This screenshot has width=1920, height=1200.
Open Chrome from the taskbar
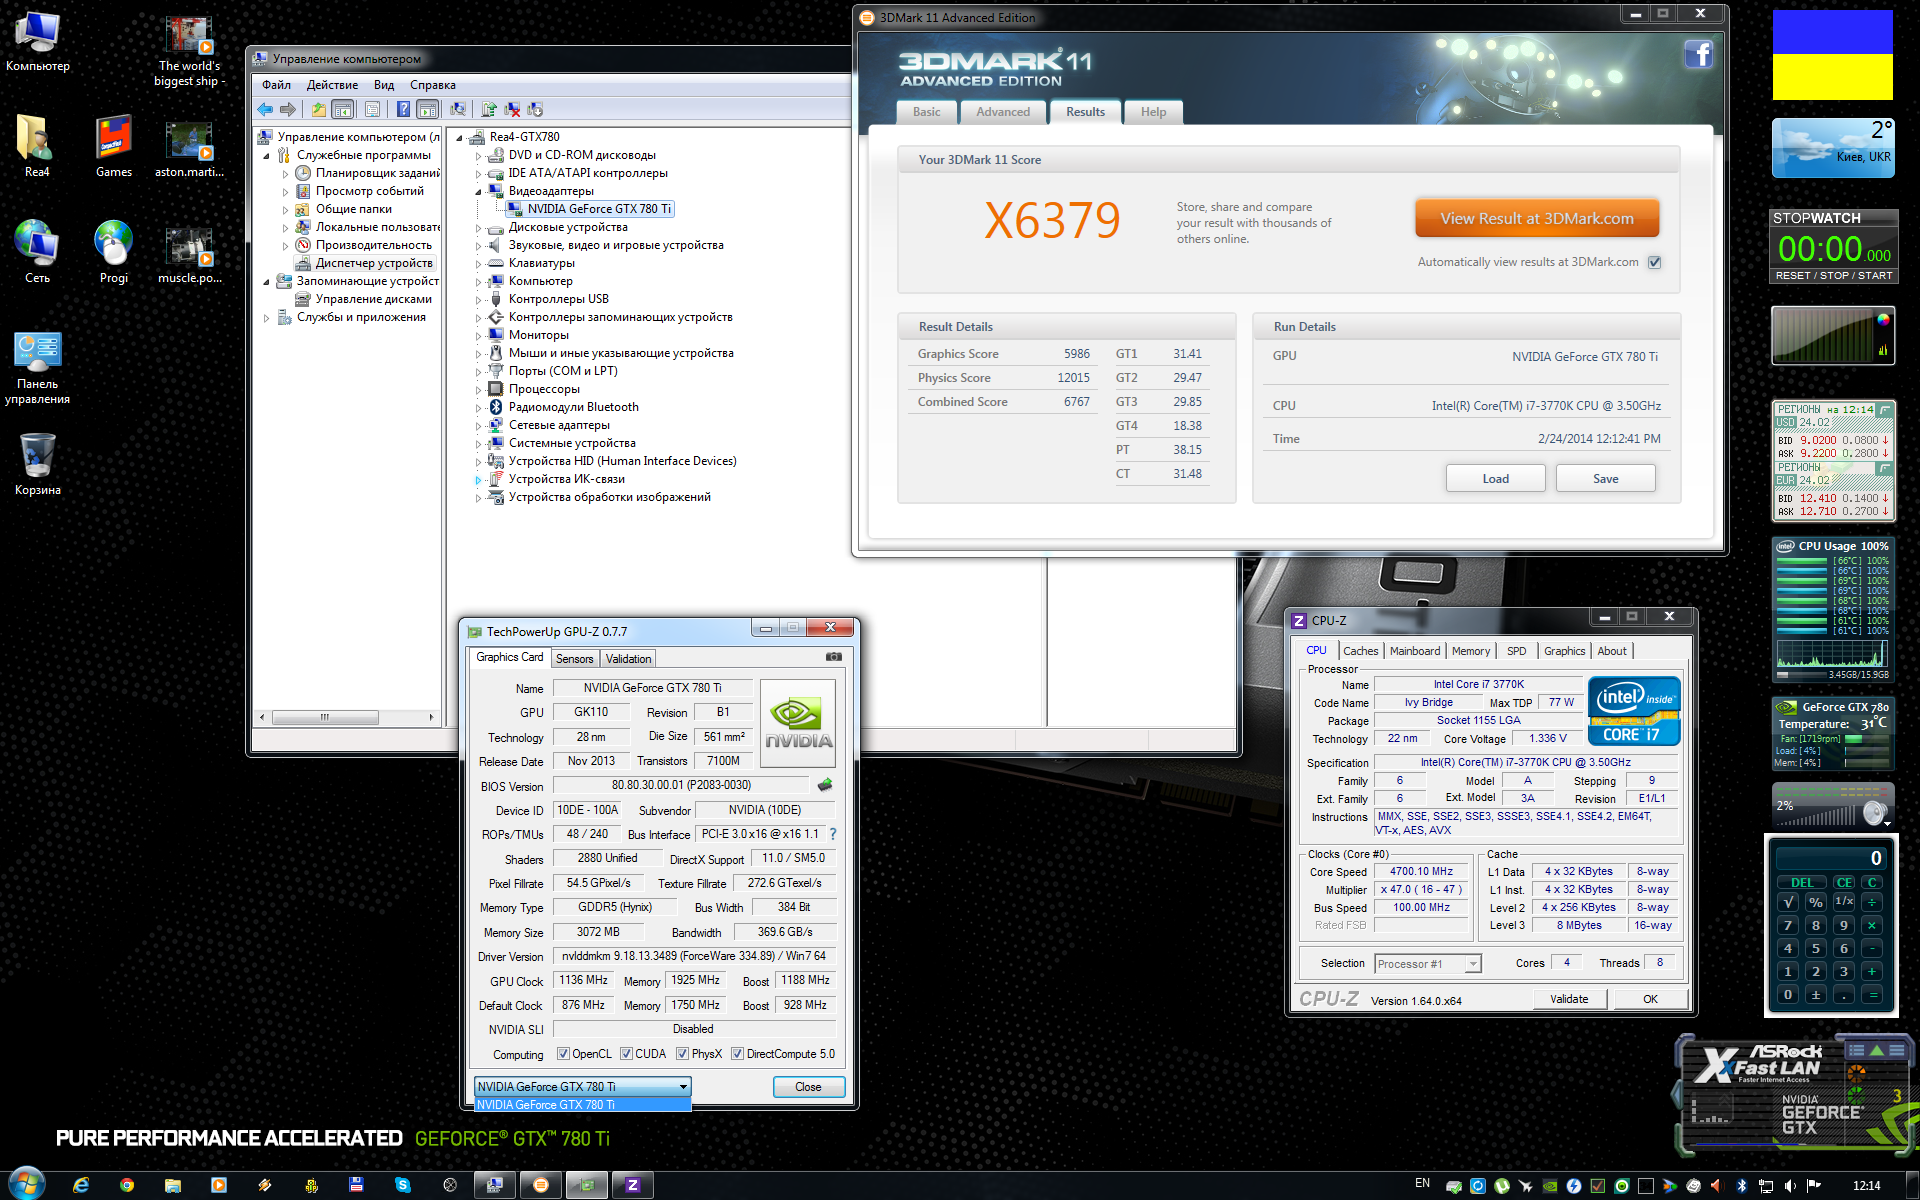pos(127,1185)
